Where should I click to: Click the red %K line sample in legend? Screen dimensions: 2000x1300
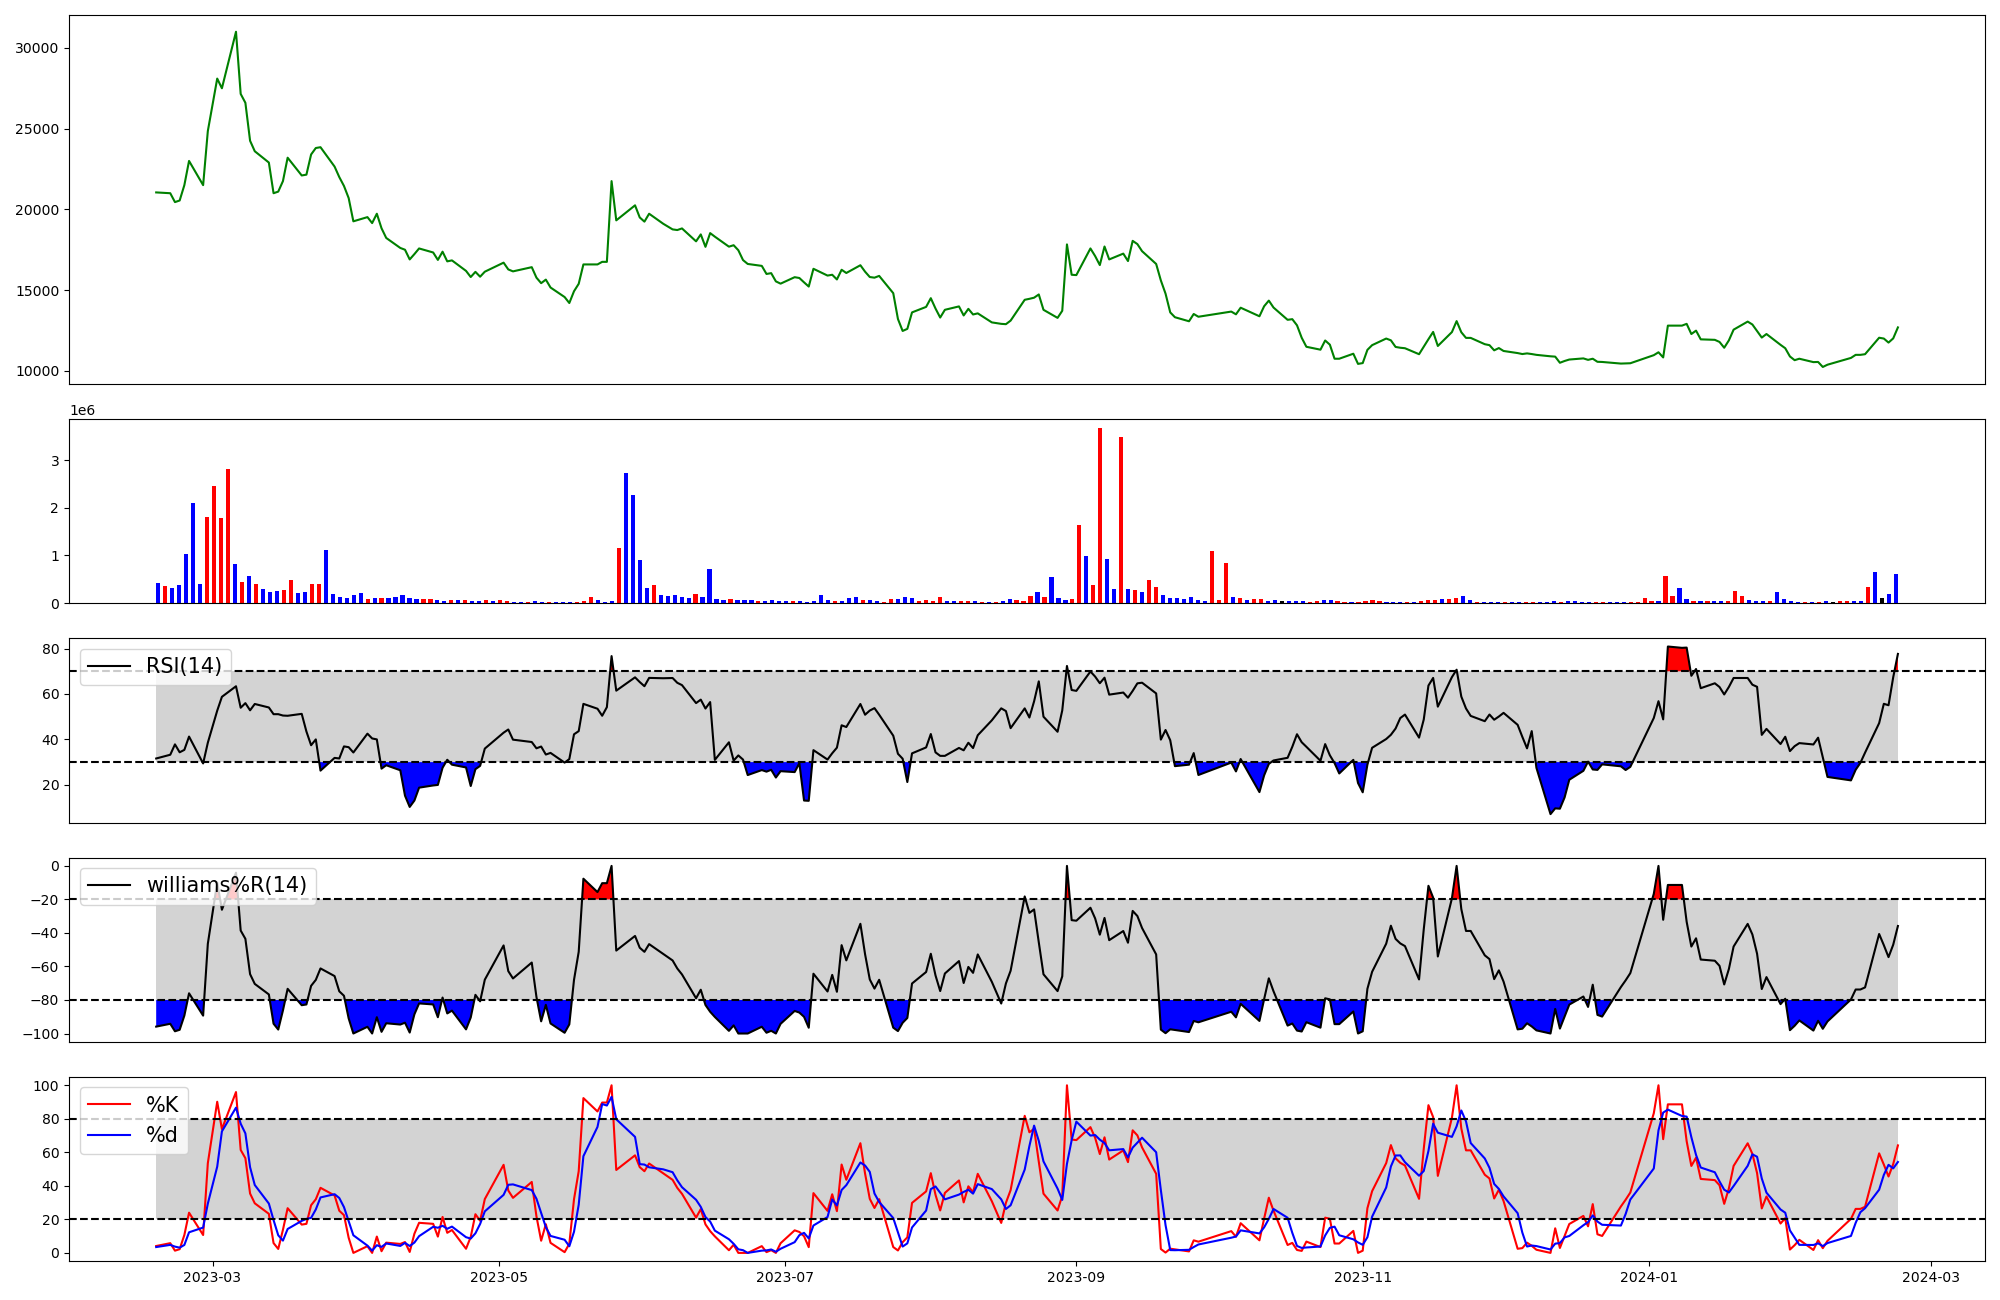click(109, 1105)
